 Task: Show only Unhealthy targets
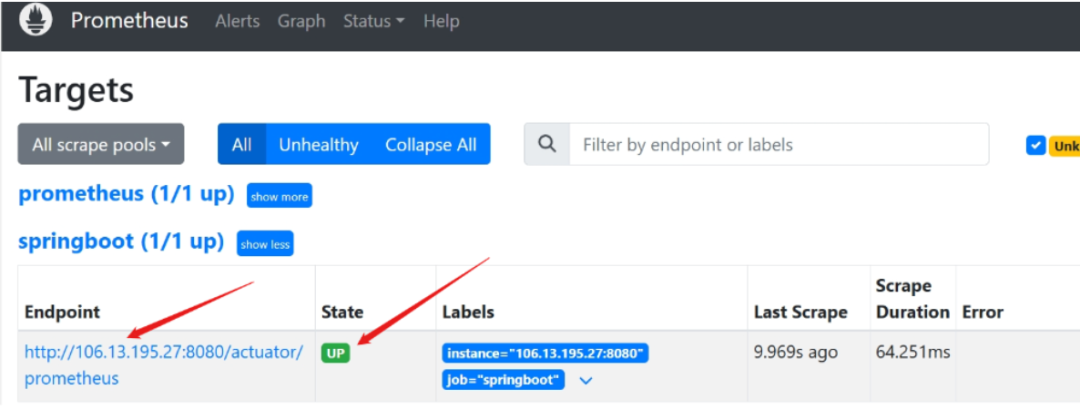pyautogui.click(x=318, y=144)
